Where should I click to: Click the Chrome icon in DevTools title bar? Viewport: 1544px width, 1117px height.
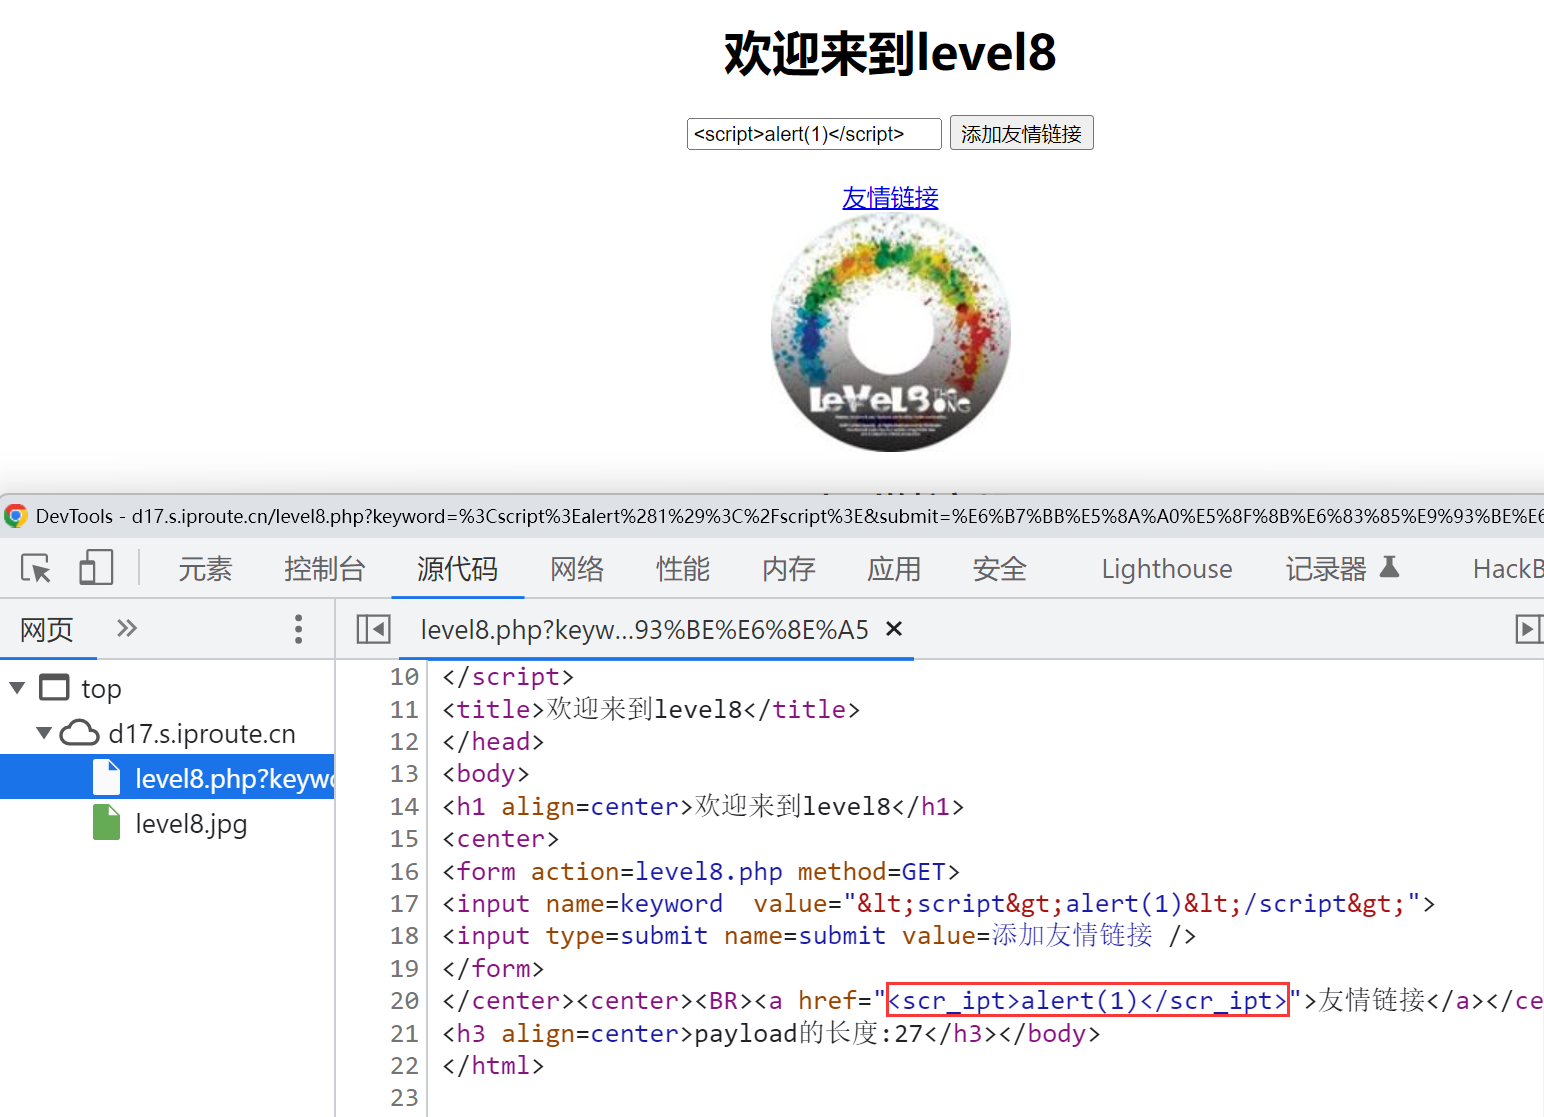[x=16, y=516]
